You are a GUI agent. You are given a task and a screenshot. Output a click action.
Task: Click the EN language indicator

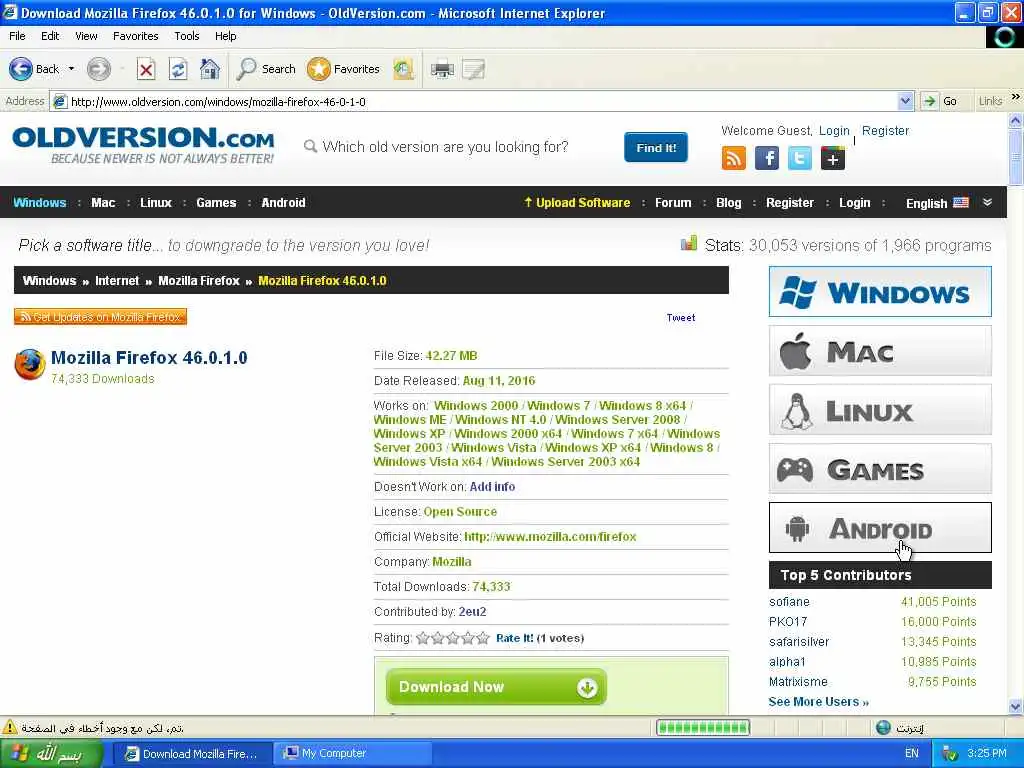tap(912, 754)
